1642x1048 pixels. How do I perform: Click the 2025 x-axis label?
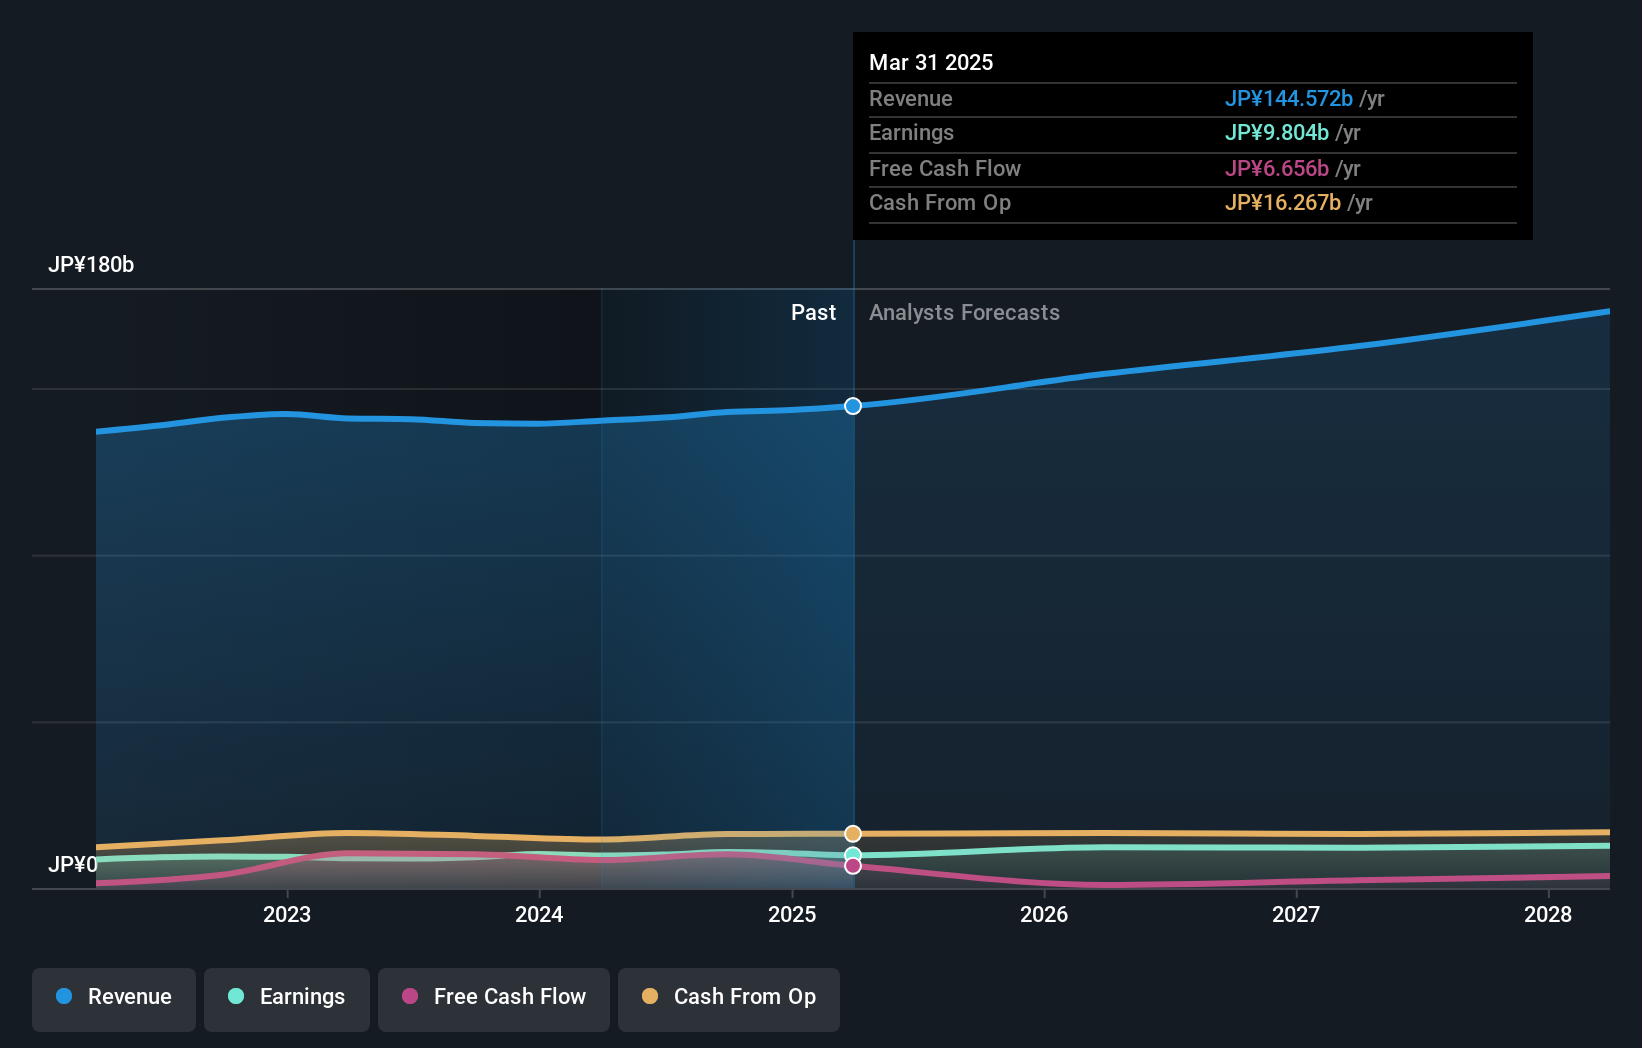tap(792, 914)
